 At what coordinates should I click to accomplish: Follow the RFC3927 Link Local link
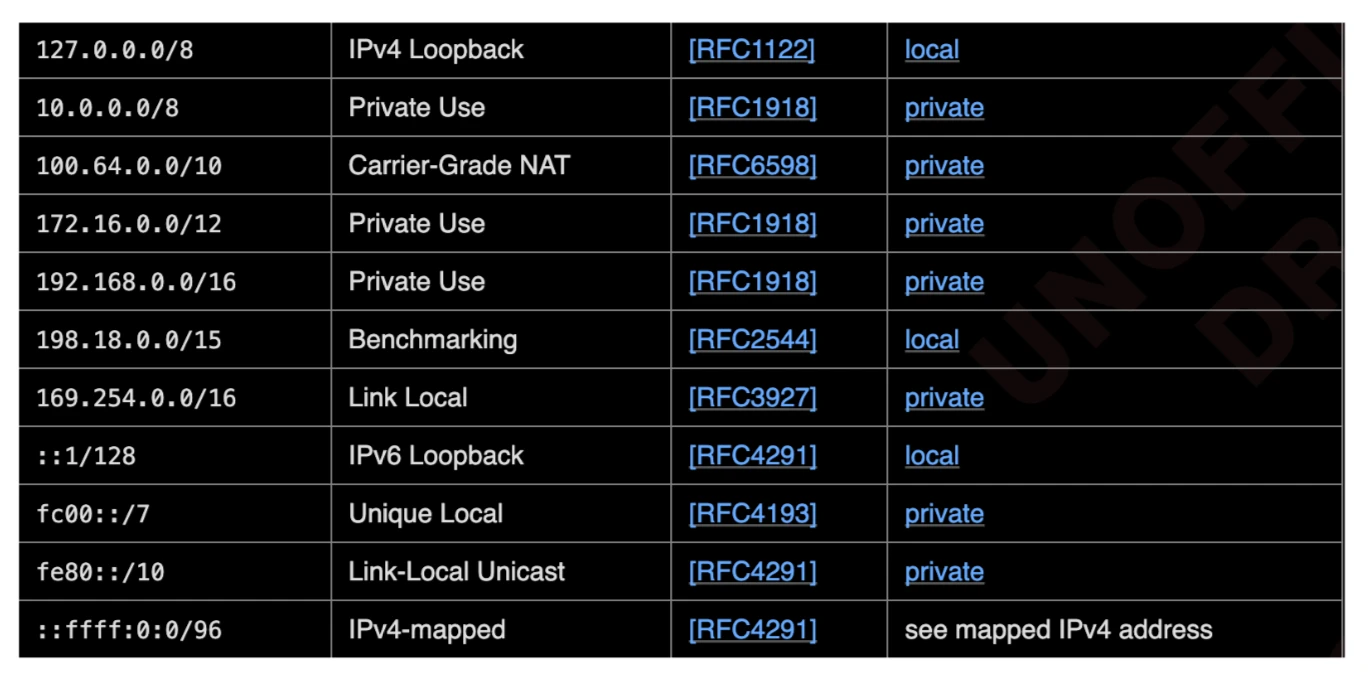752,398
